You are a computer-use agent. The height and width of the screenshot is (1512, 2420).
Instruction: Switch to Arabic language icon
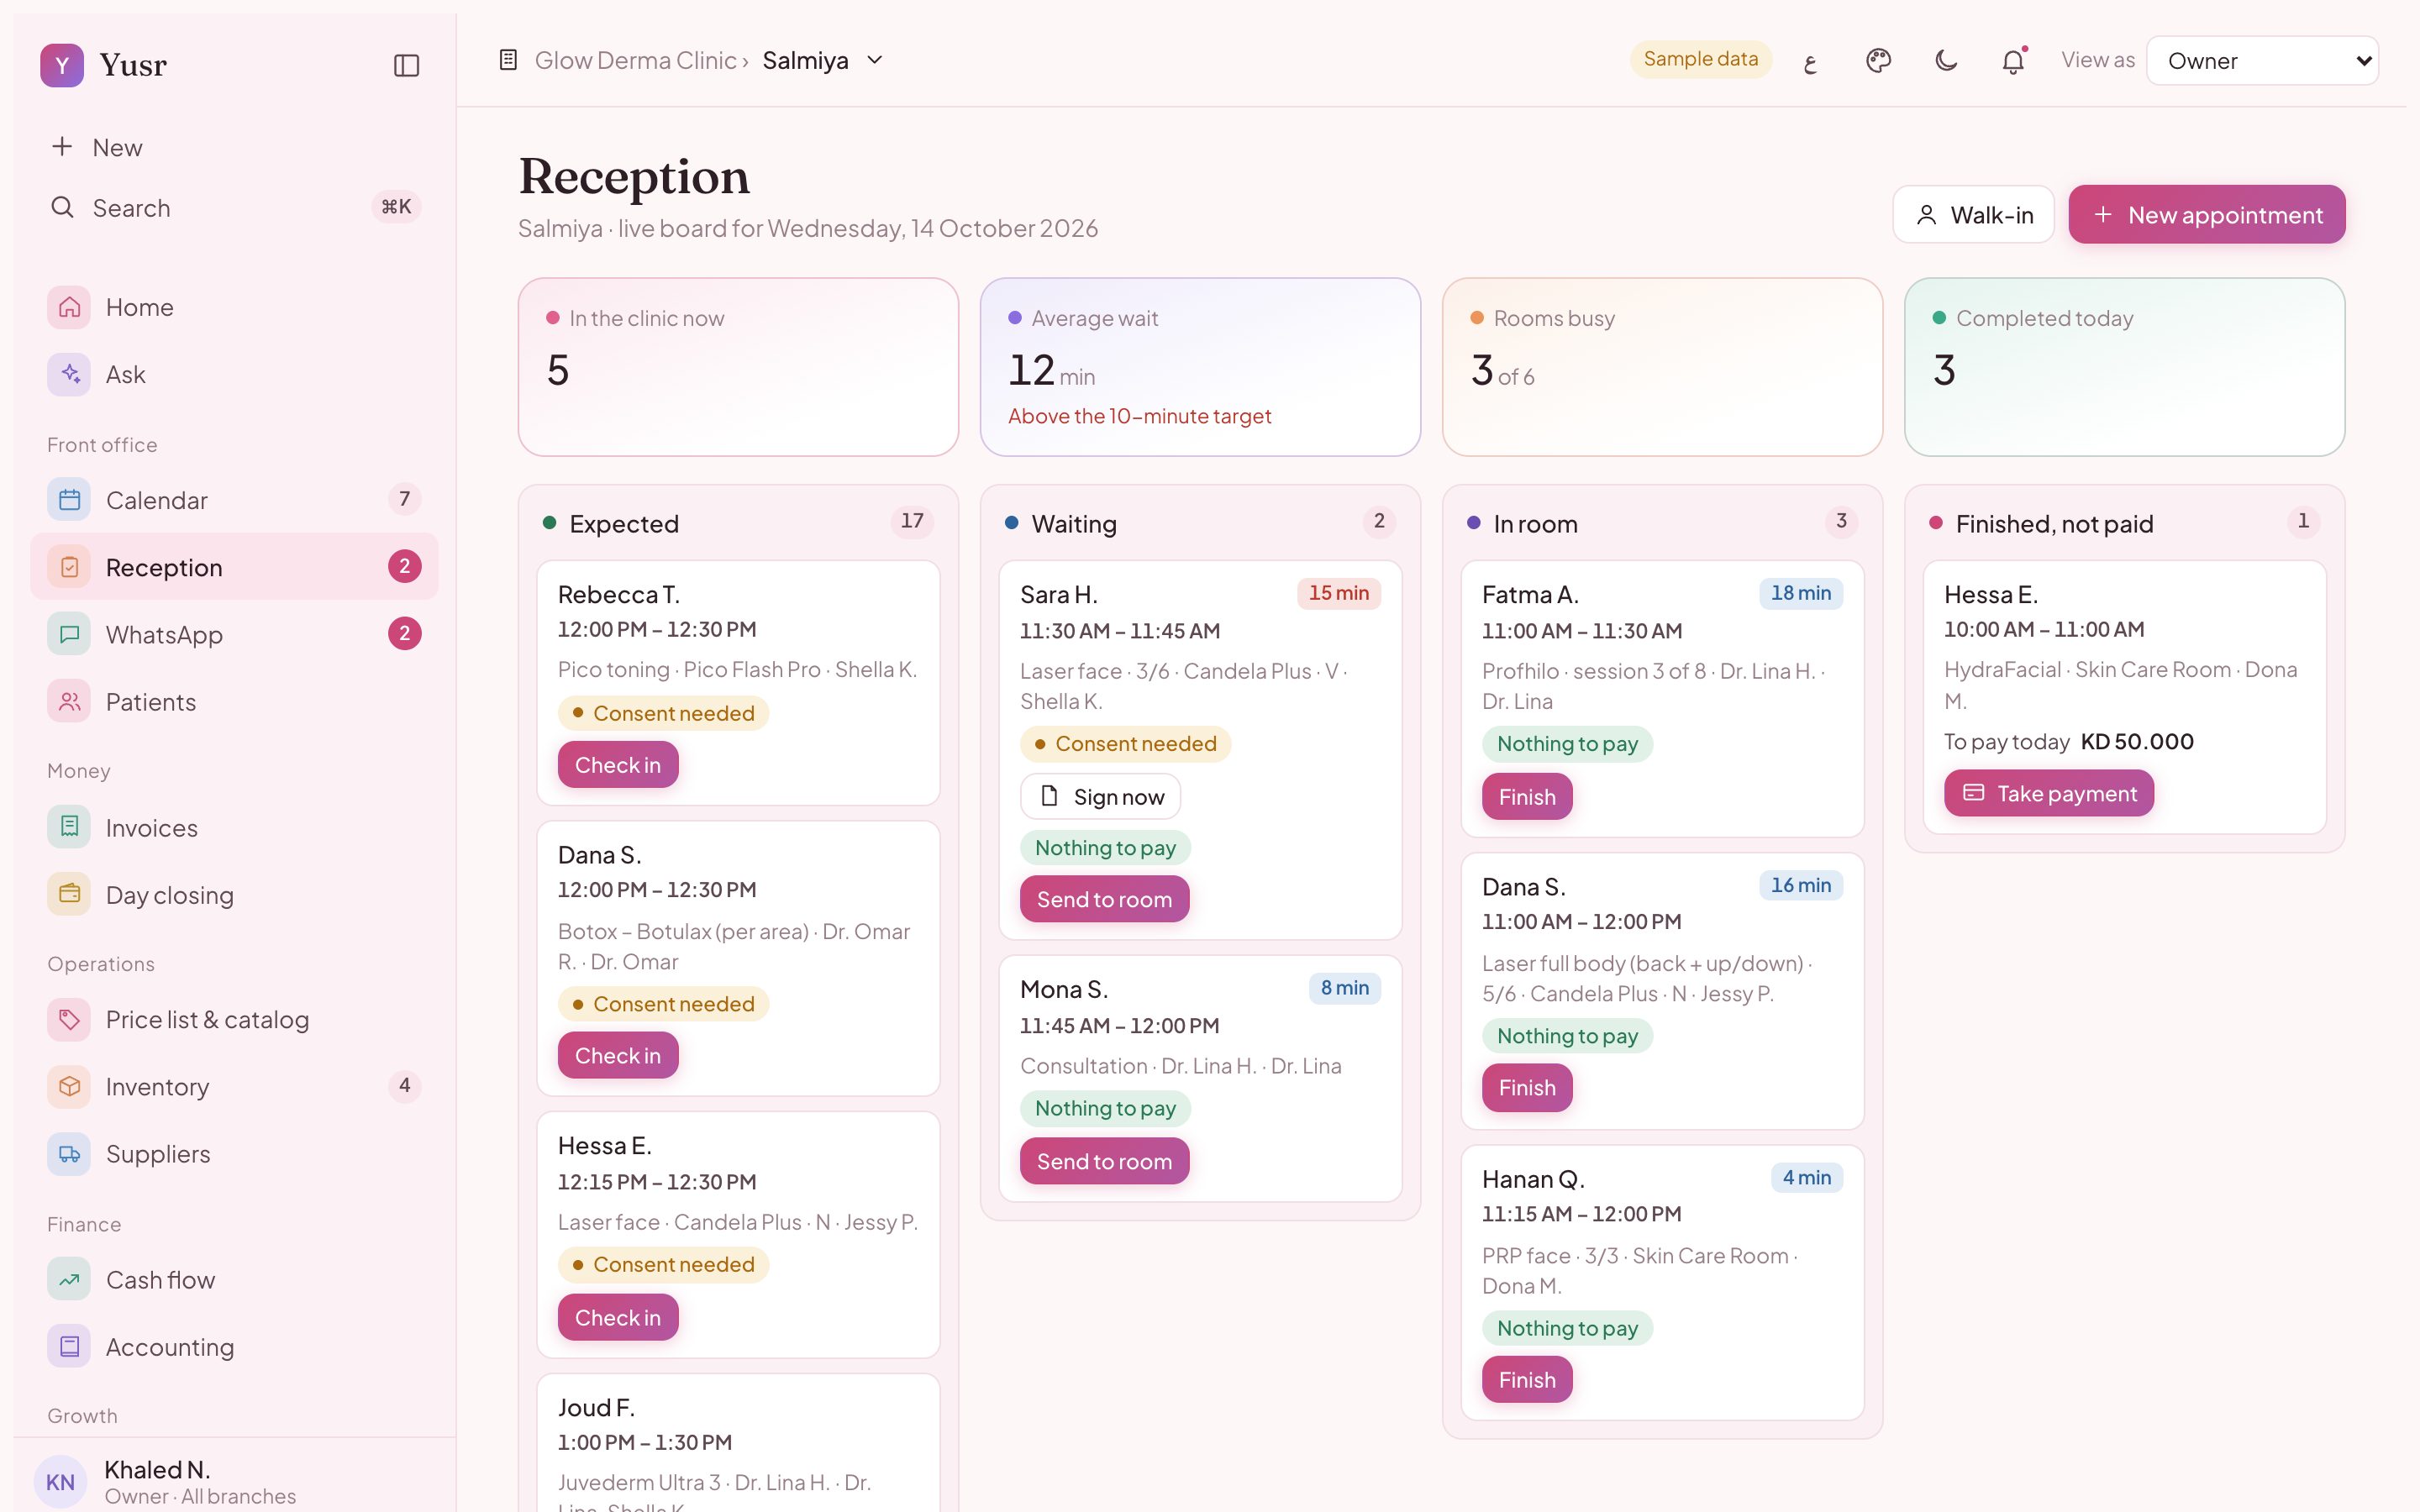(1810, 61)
